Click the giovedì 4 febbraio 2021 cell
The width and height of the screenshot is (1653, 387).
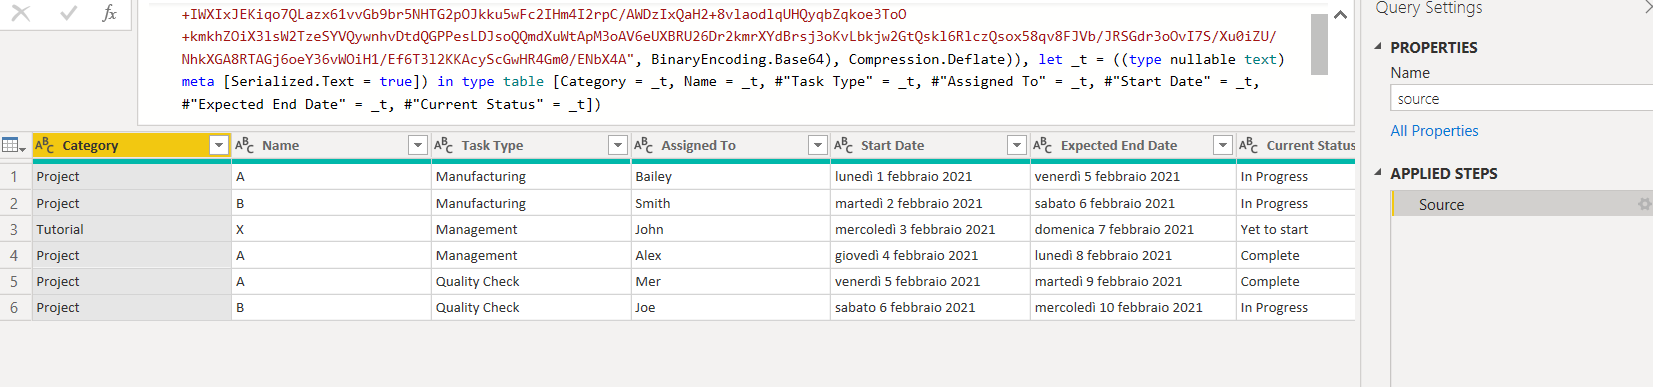931,255
